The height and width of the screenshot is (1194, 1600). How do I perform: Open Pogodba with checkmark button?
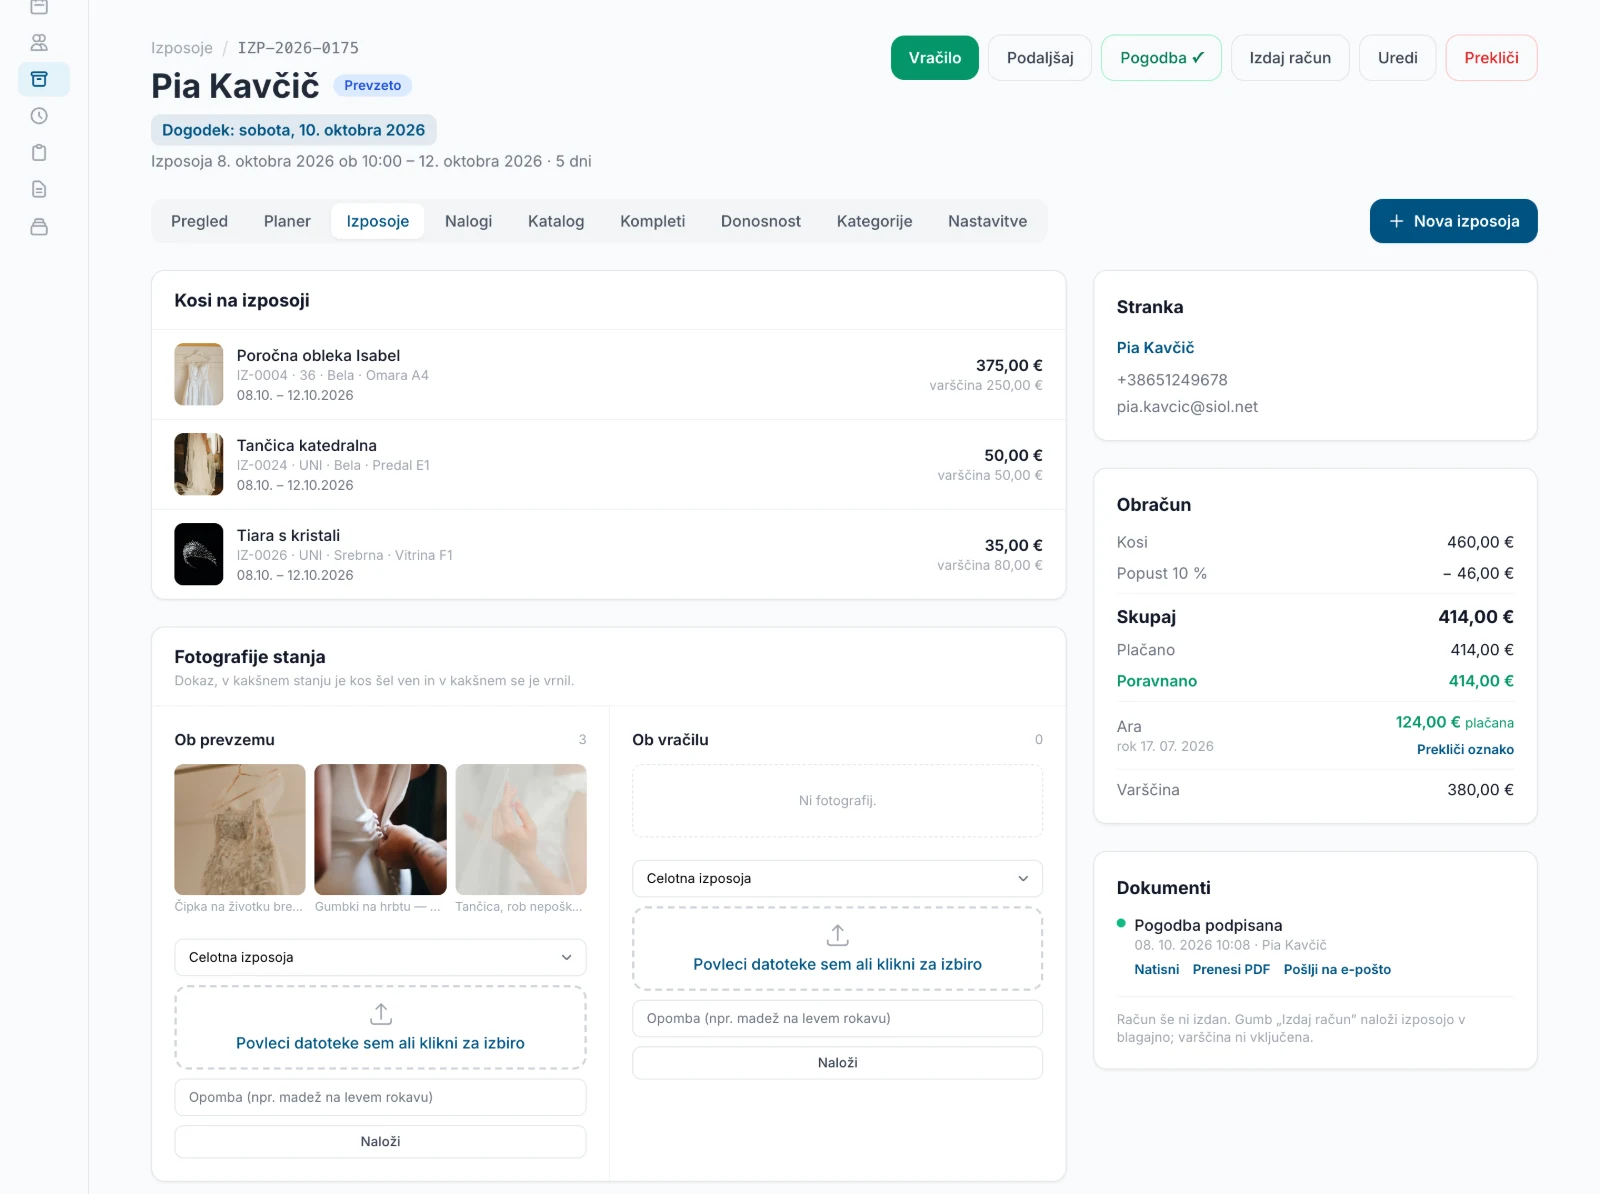point(1162,58)
